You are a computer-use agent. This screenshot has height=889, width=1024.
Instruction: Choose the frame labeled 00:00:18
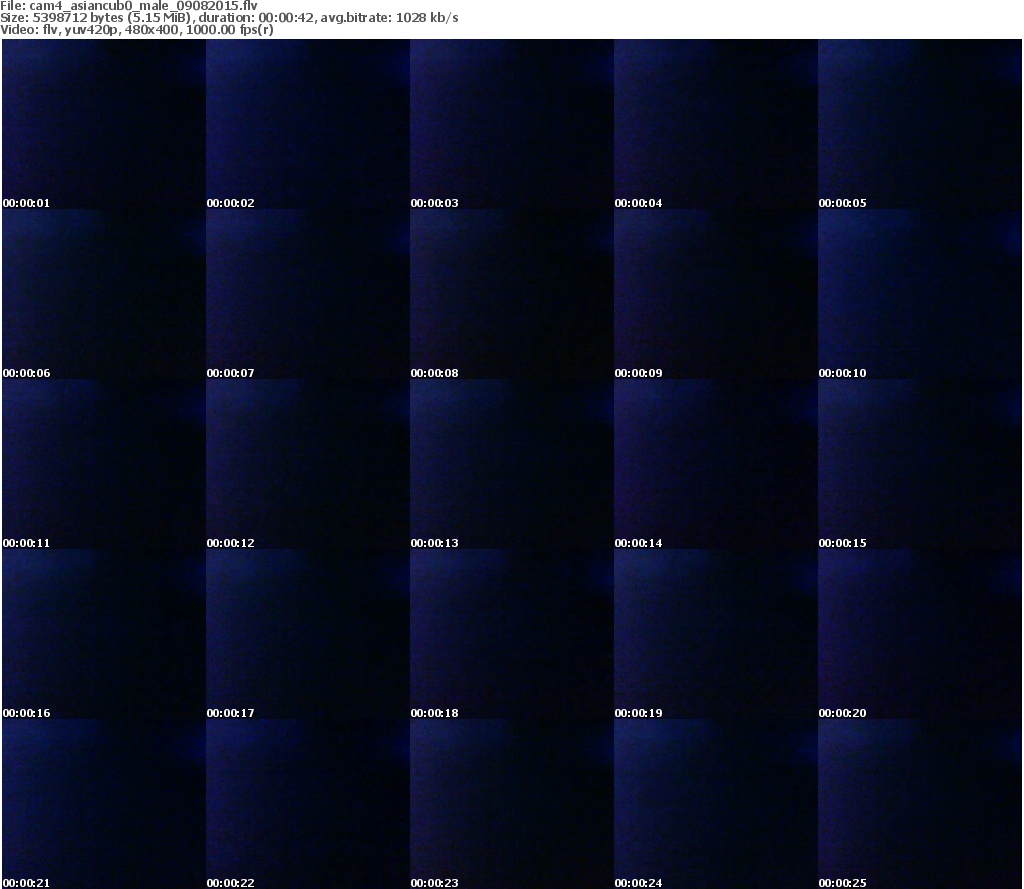click(512, 634)
